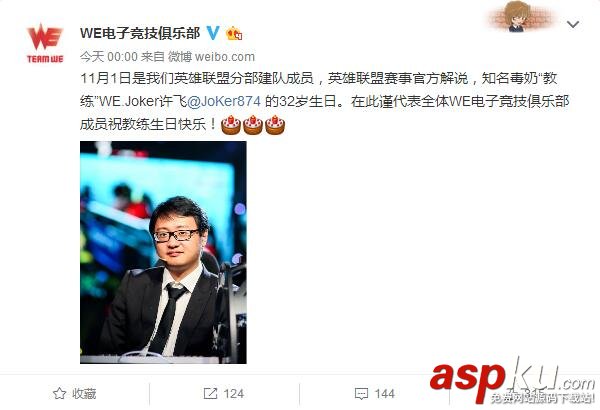Click the 144 comment count
The height and width of the screenshot is (410, 600).
tap(385, 394)
